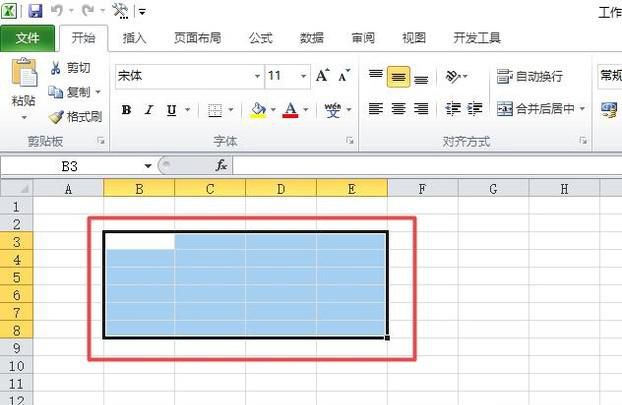Expand the Name Box dropdown arrow
The image size is (622, 405).
(148, 166)
